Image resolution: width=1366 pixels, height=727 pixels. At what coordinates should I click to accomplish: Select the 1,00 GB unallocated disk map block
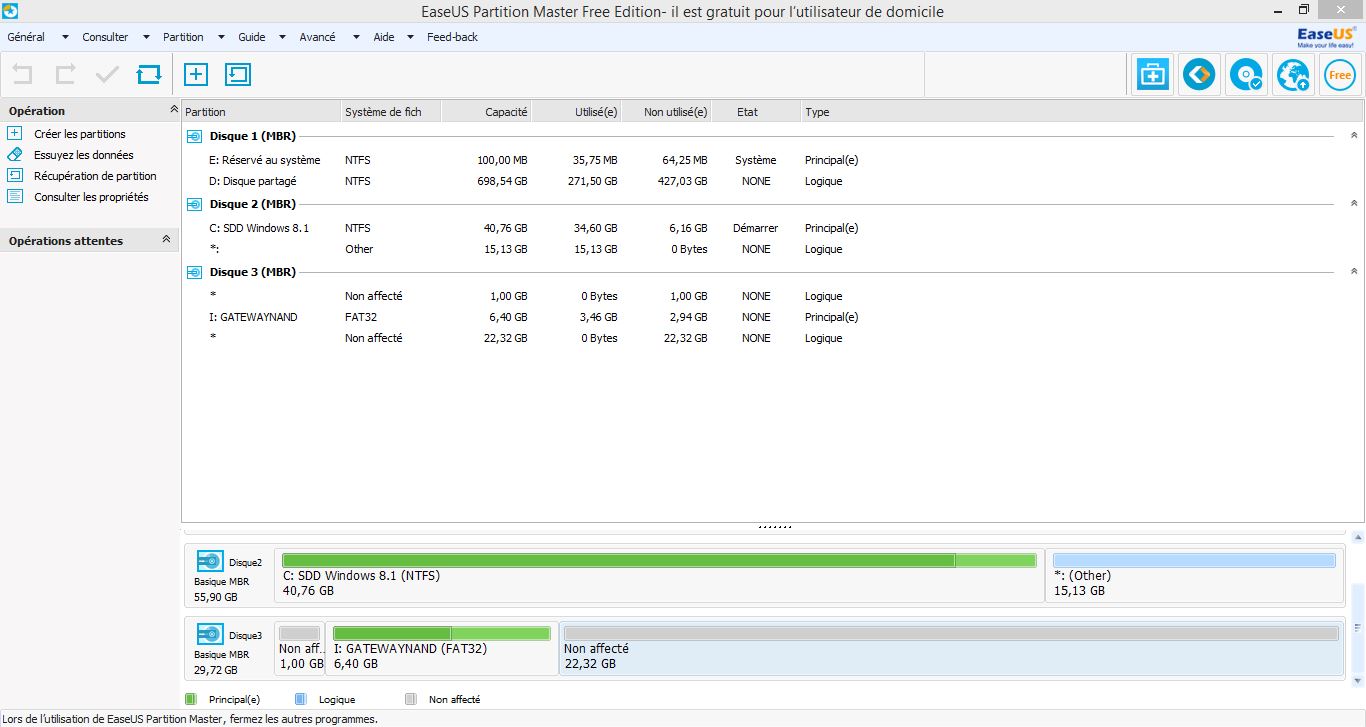tap(300, 648)
